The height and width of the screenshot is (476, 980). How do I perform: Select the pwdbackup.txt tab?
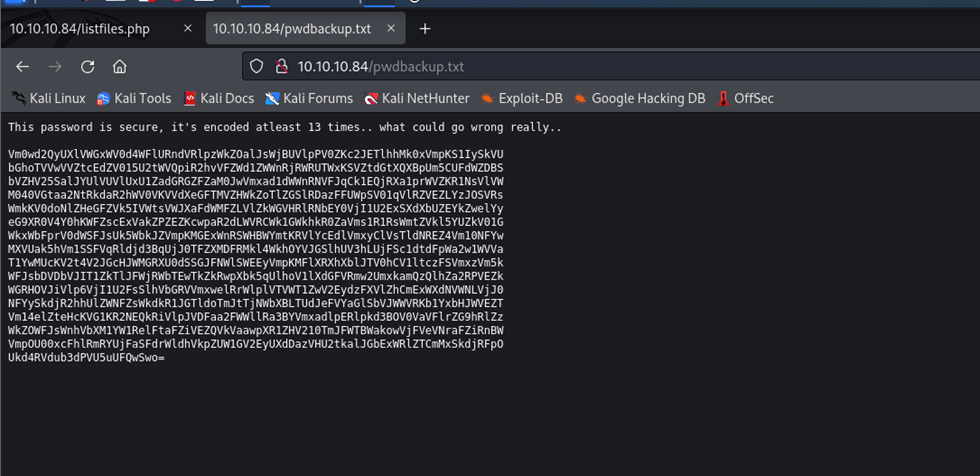(x=290, y=29)
